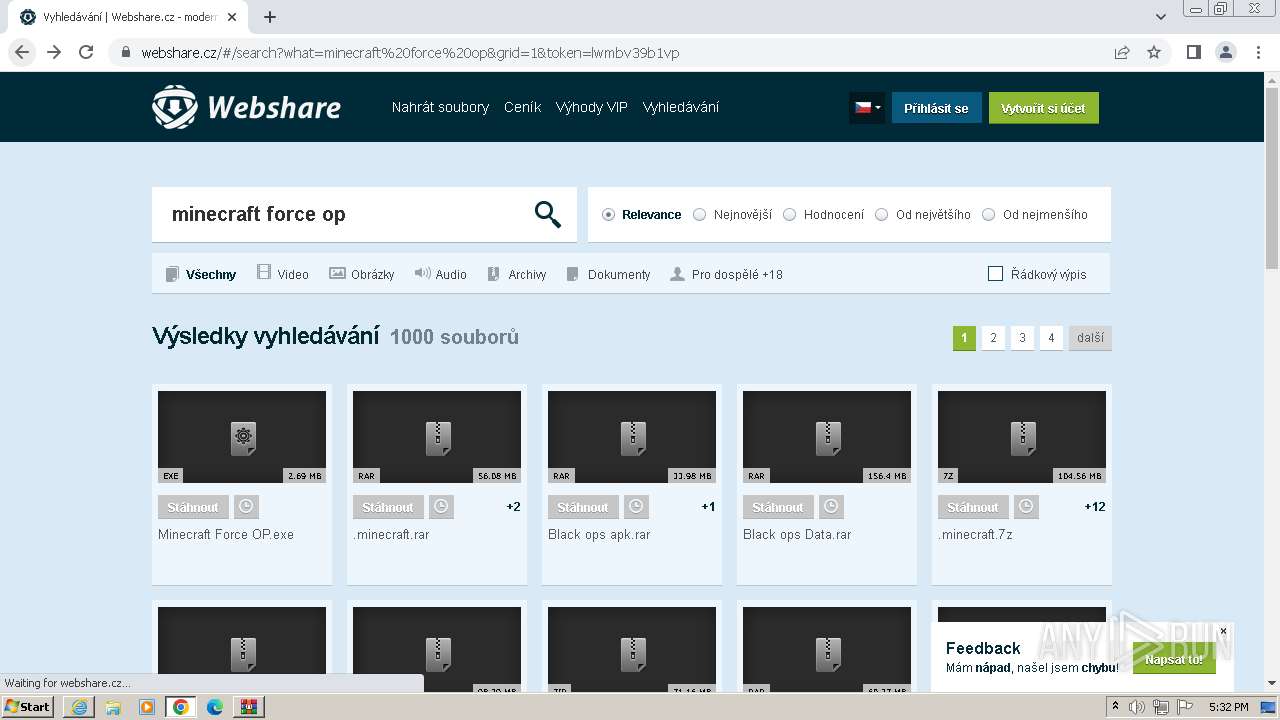Go to results page 4

[x=1051, y=338]
